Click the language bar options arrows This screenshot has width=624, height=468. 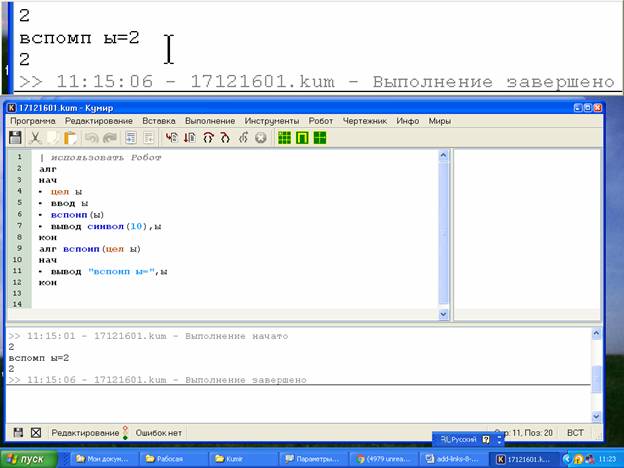click(499, 439)
